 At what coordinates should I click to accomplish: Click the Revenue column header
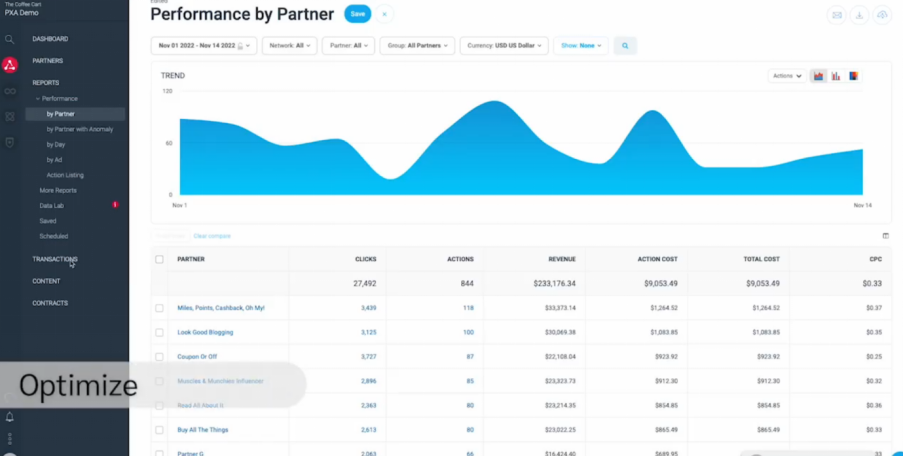coord(561,259)
